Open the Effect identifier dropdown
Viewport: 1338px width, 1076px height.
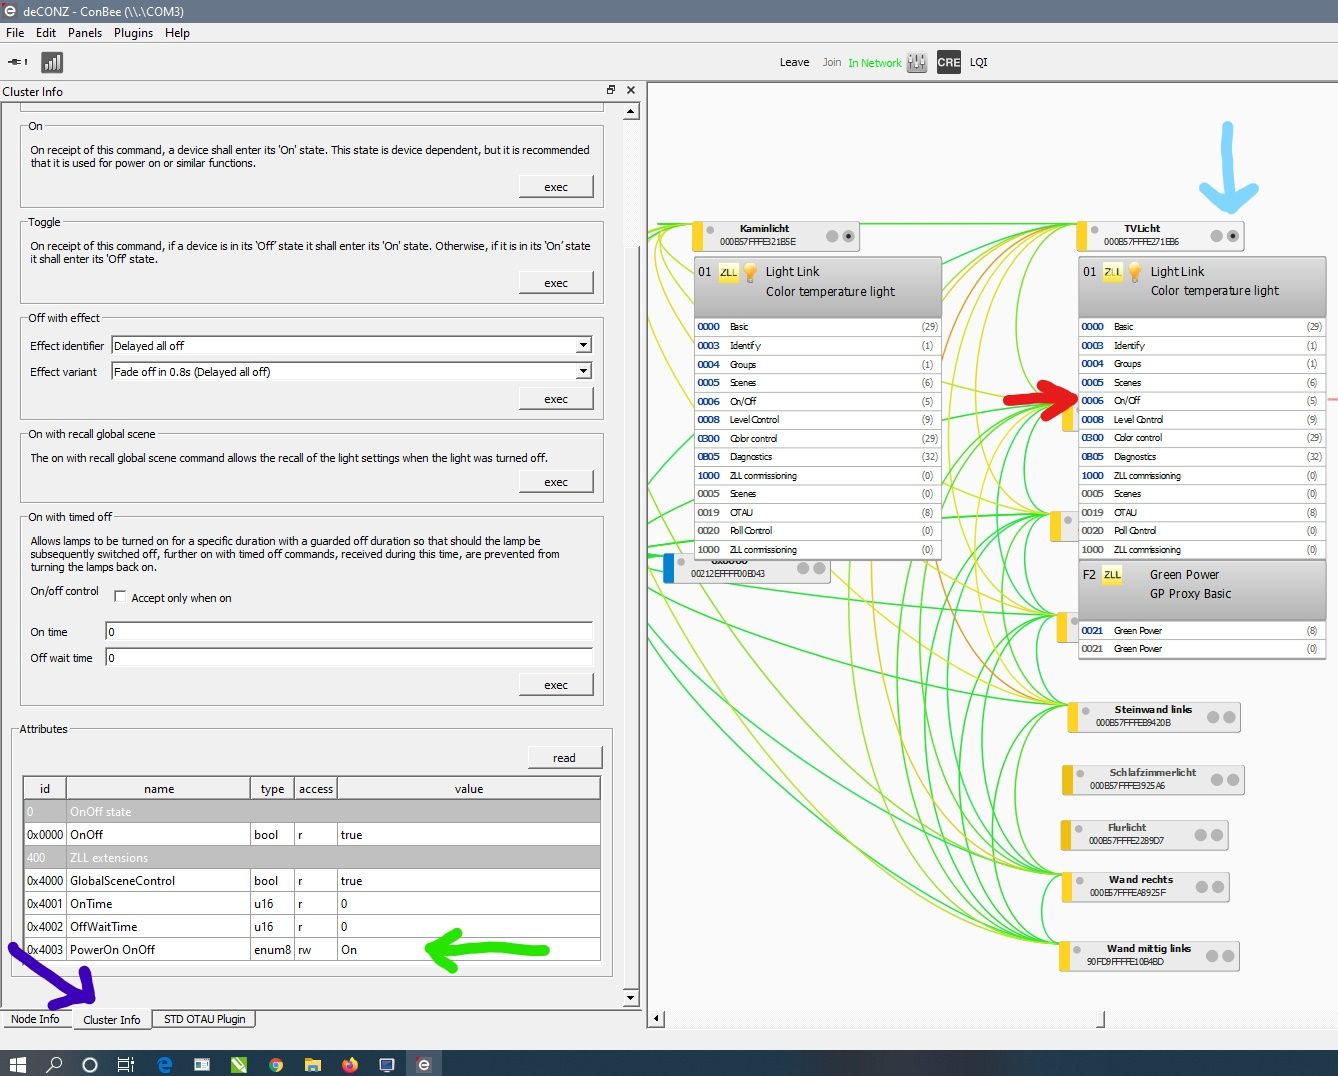tap(351, 345)
